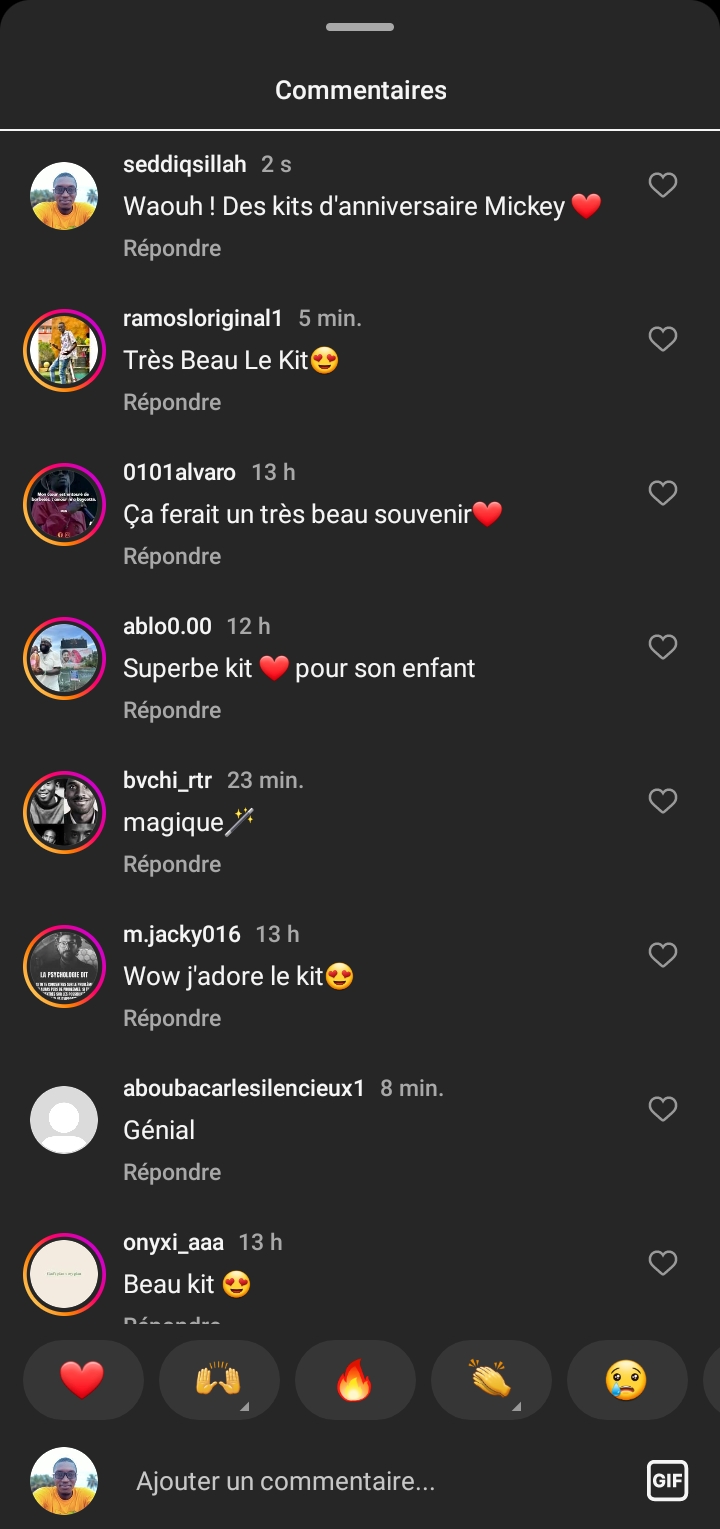
Task: Open username m.jacky016's profile
Action: 182,934
